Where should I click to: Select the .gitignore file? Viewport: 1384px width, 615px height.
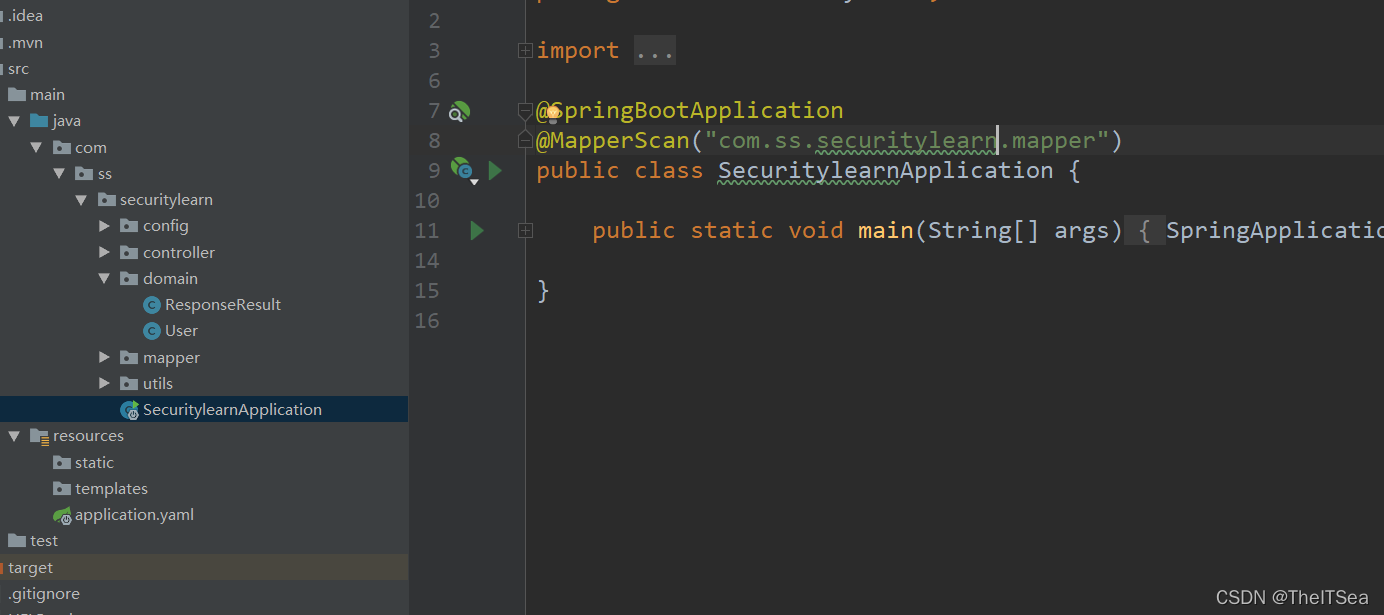[x=204, y=593]
